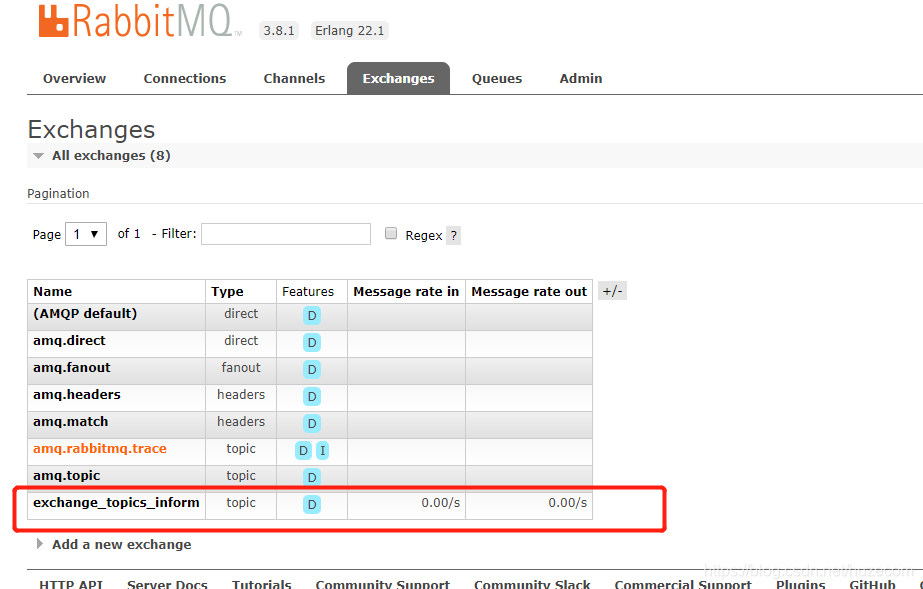Open the Commercial Support footer link

click(x=683, y=584)
